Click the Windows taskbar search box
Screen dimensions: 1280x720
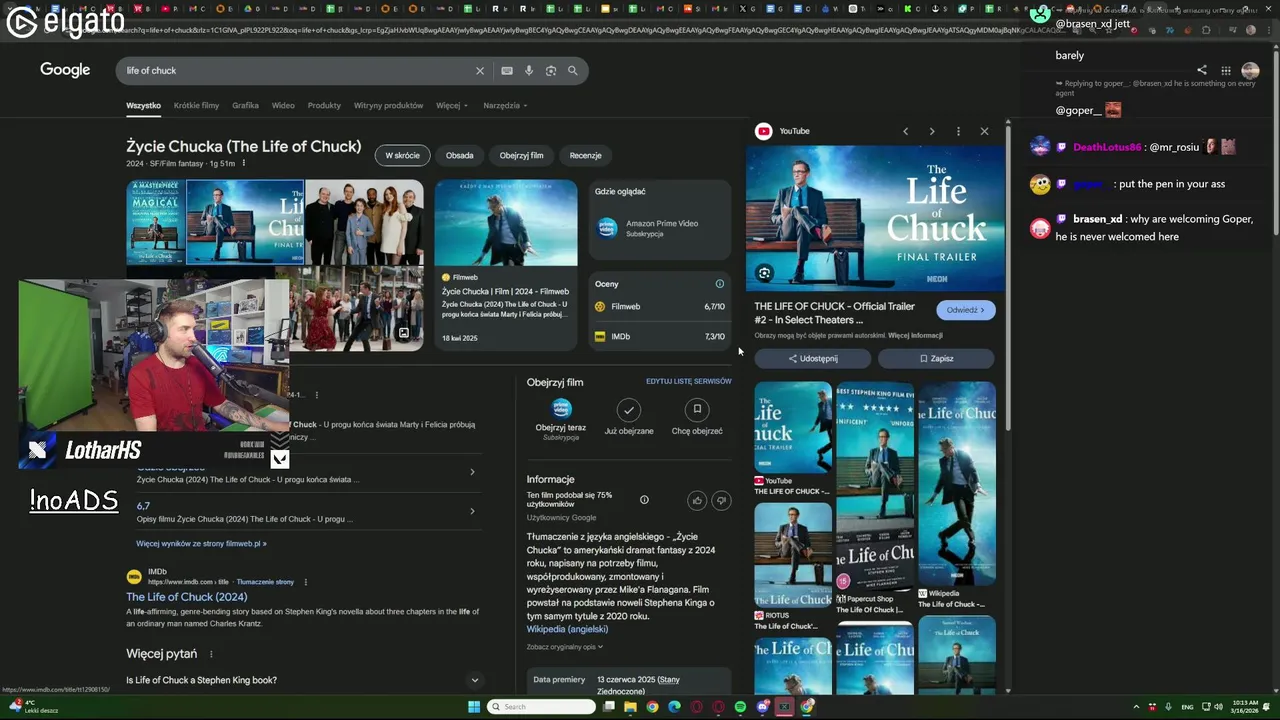point(541,707)
